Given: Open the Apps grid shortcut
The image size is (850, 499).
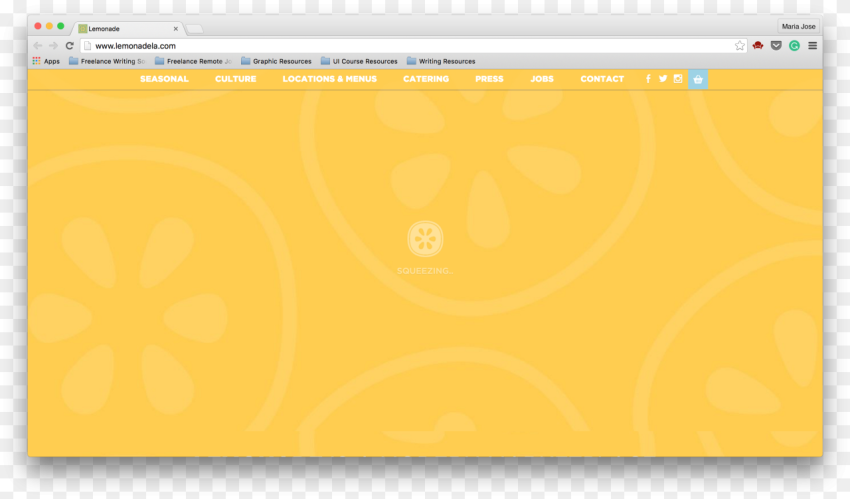Looking at the screenshot, I should click(46, 61).
